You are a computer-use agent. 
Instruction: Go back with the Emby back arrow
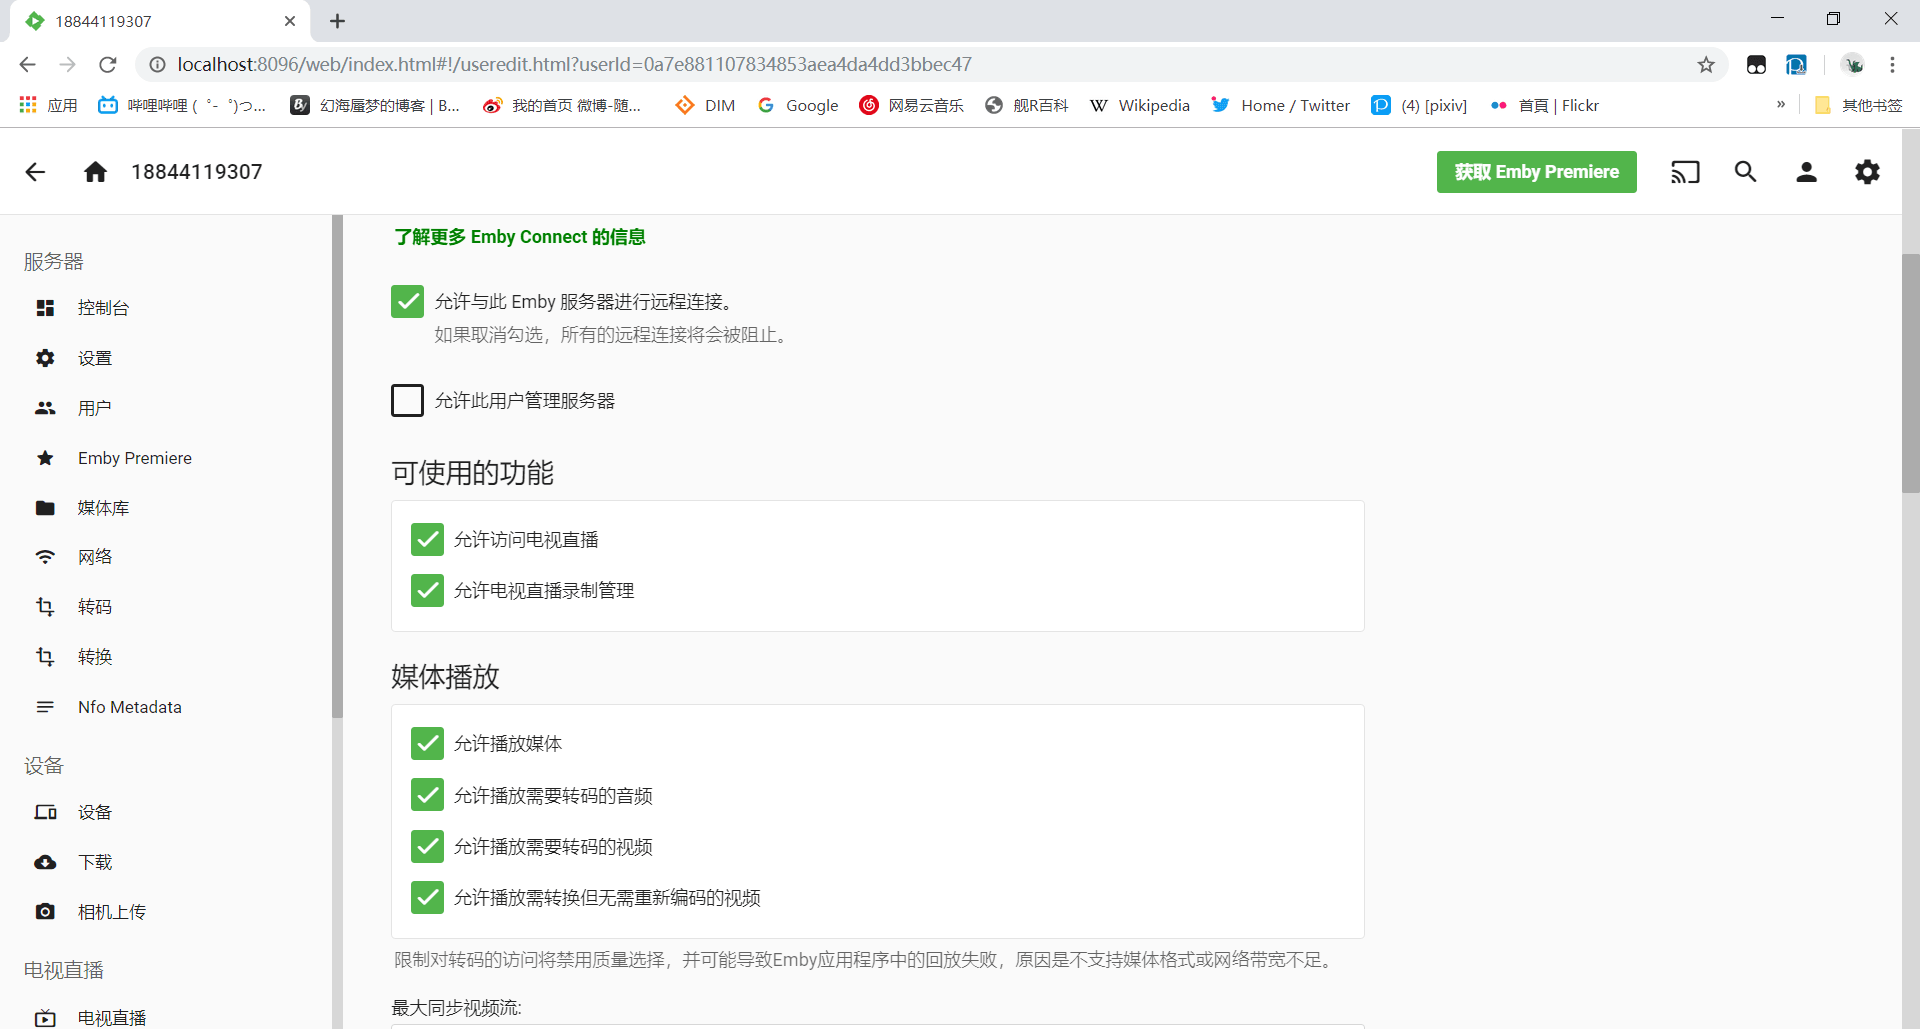tap(35, 172)
